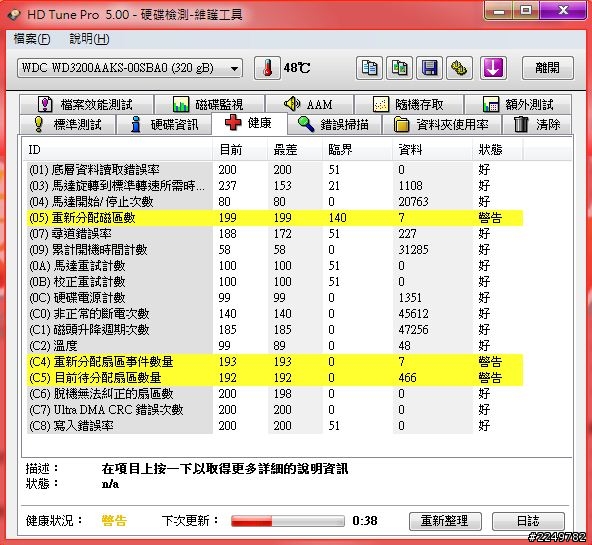Click the 48℃ temperature reading

(x=297, y=68)
